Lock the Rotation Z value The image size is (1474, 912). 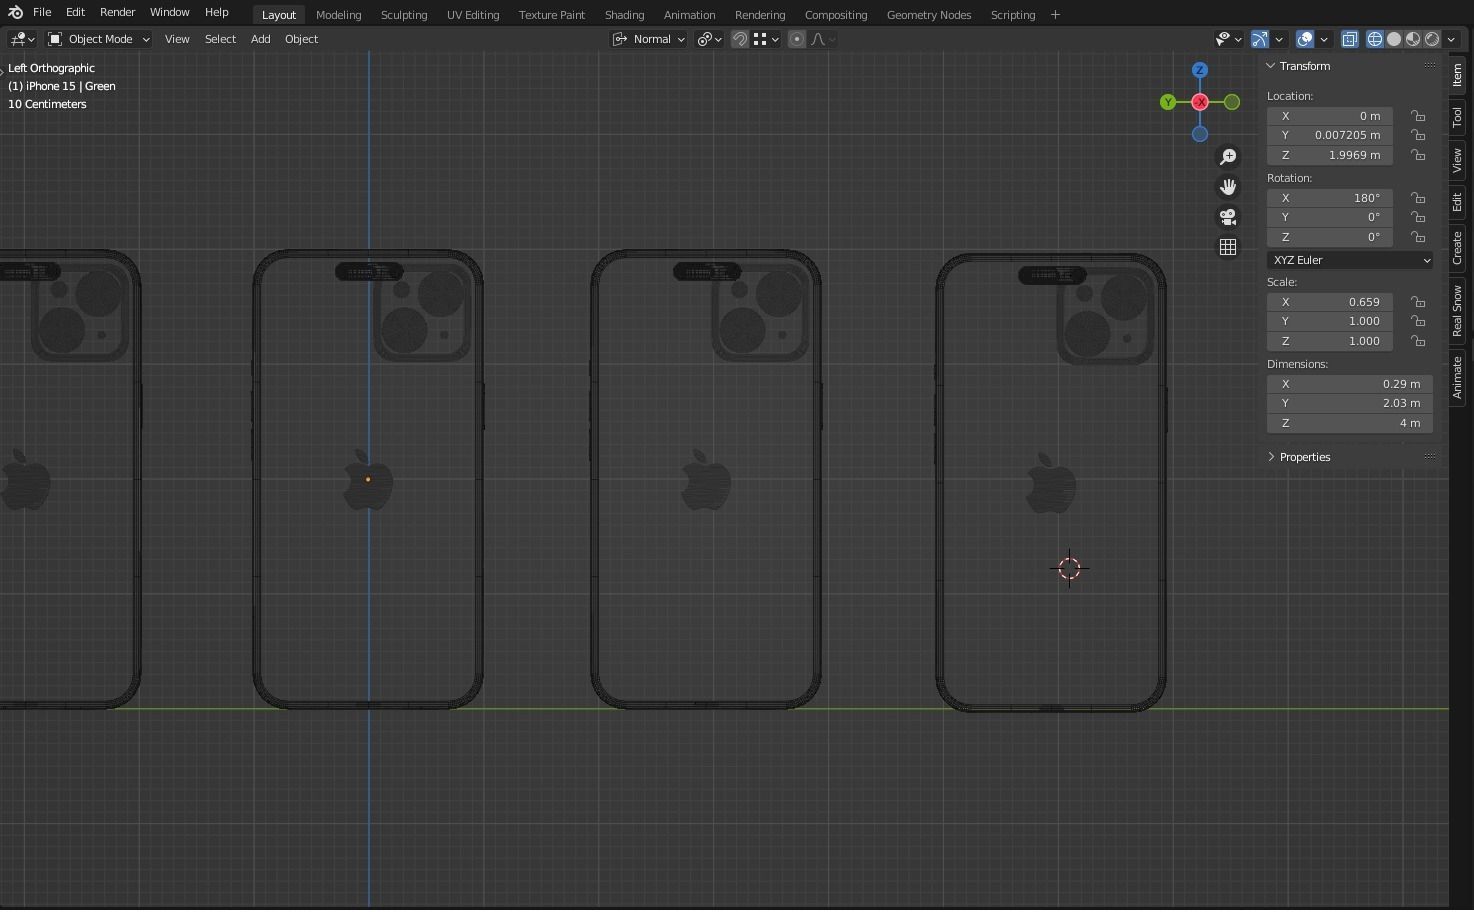(x=1418, y=237)
